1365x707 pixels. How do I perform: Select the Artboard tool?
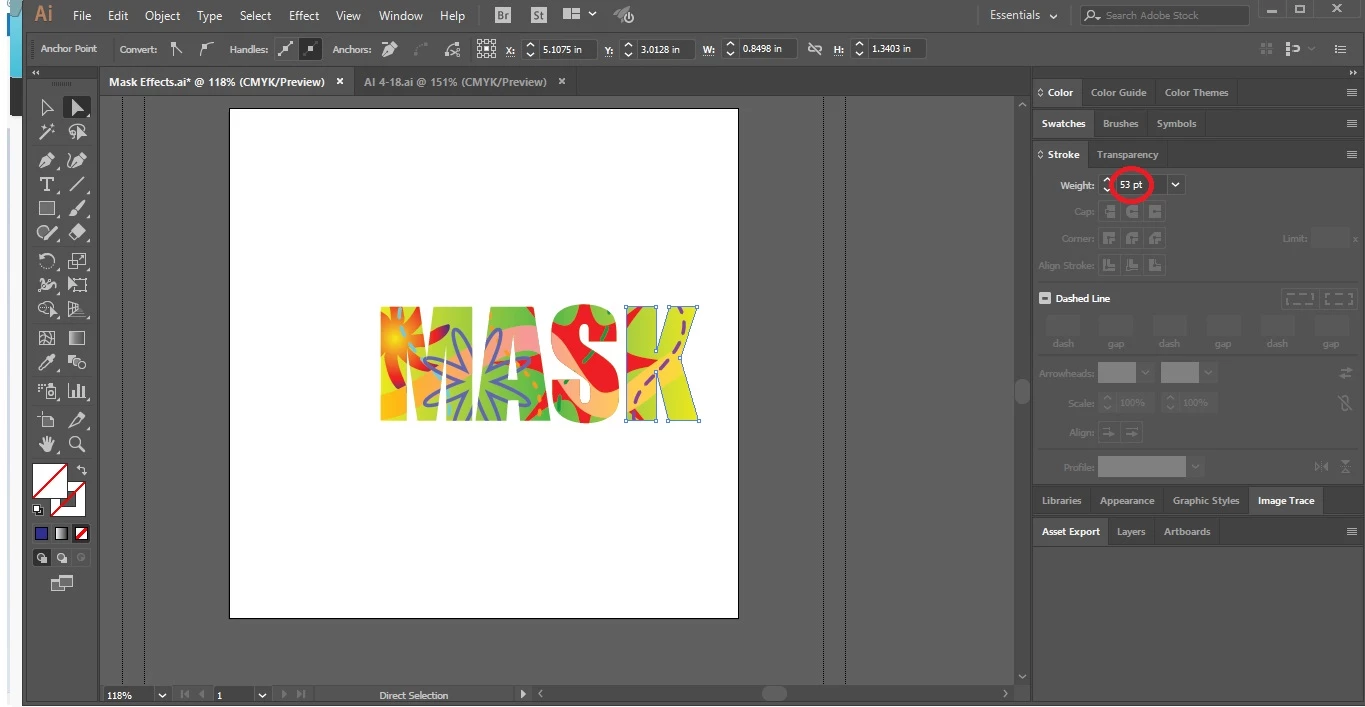tap(47, 420)
